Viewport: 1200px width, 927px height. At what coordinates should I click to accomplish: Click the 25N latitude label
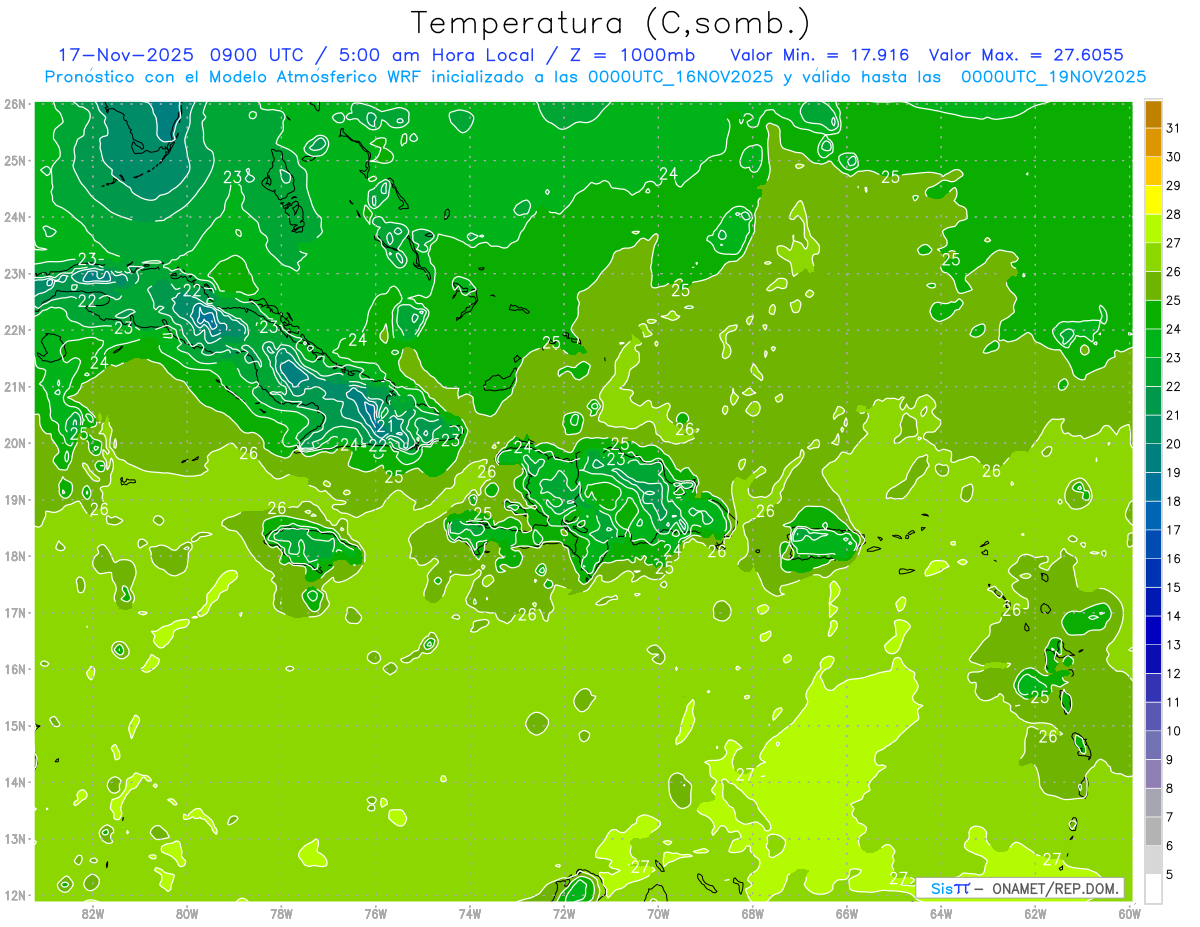[15, 161]
